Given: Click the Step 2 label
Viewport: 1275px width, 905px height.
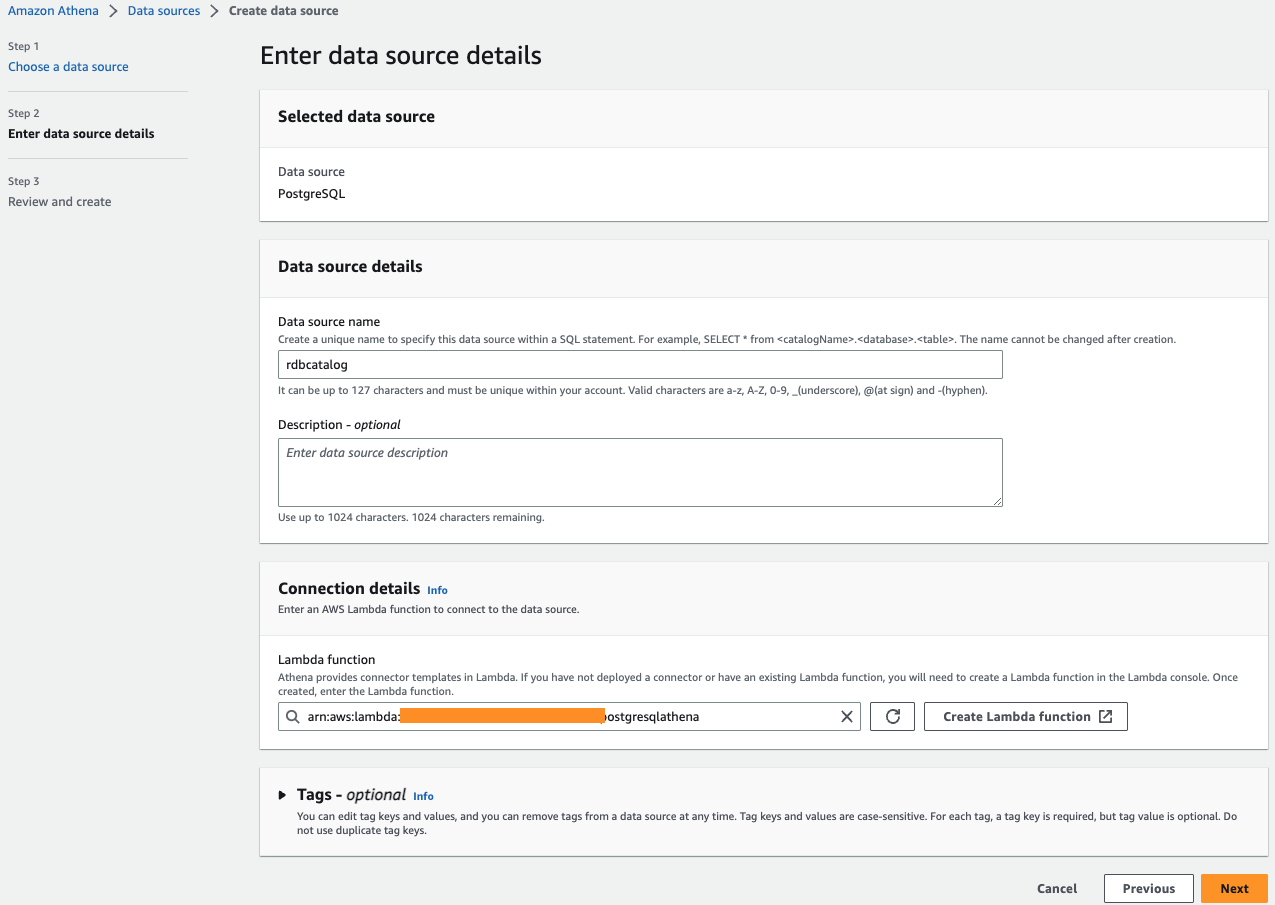Looking at the screenshot, I should [24, 114].
